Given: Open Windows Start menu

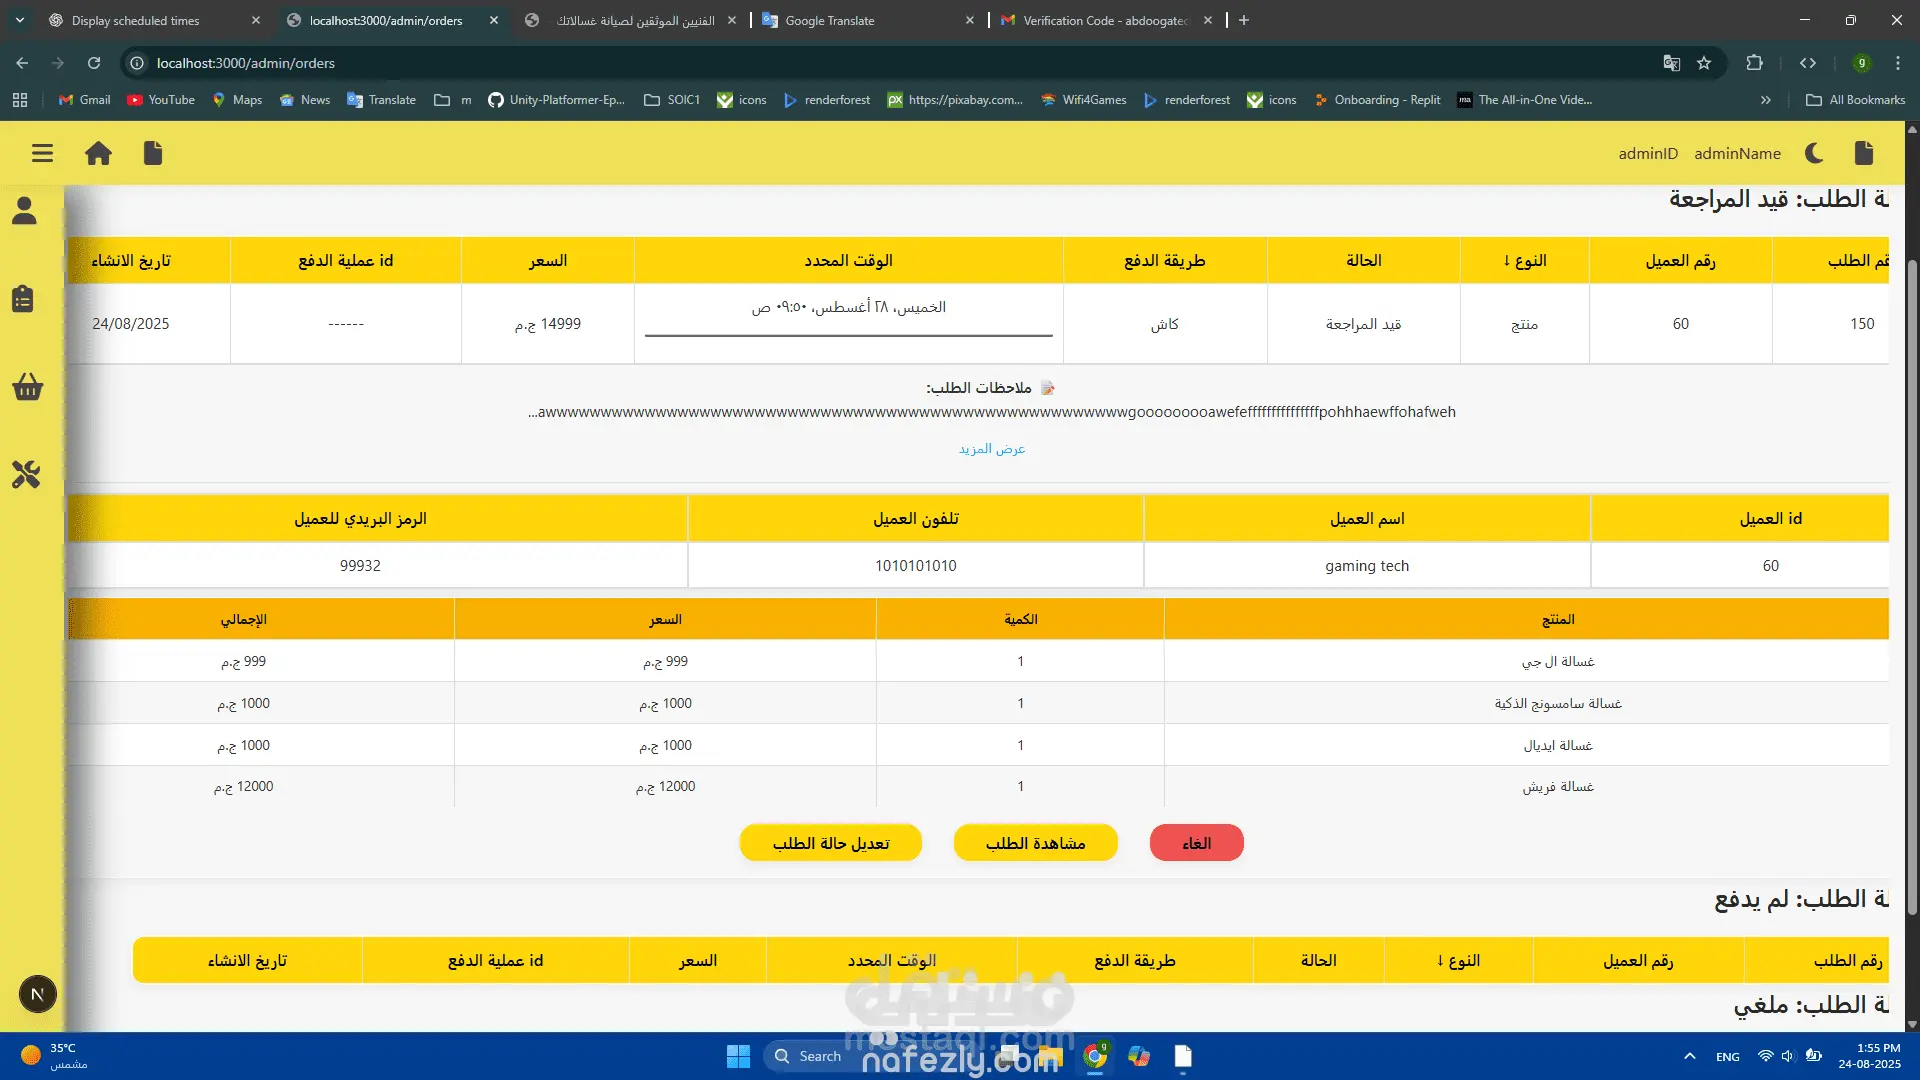Looking at the screenshot, I should (x=738, y=1056).
